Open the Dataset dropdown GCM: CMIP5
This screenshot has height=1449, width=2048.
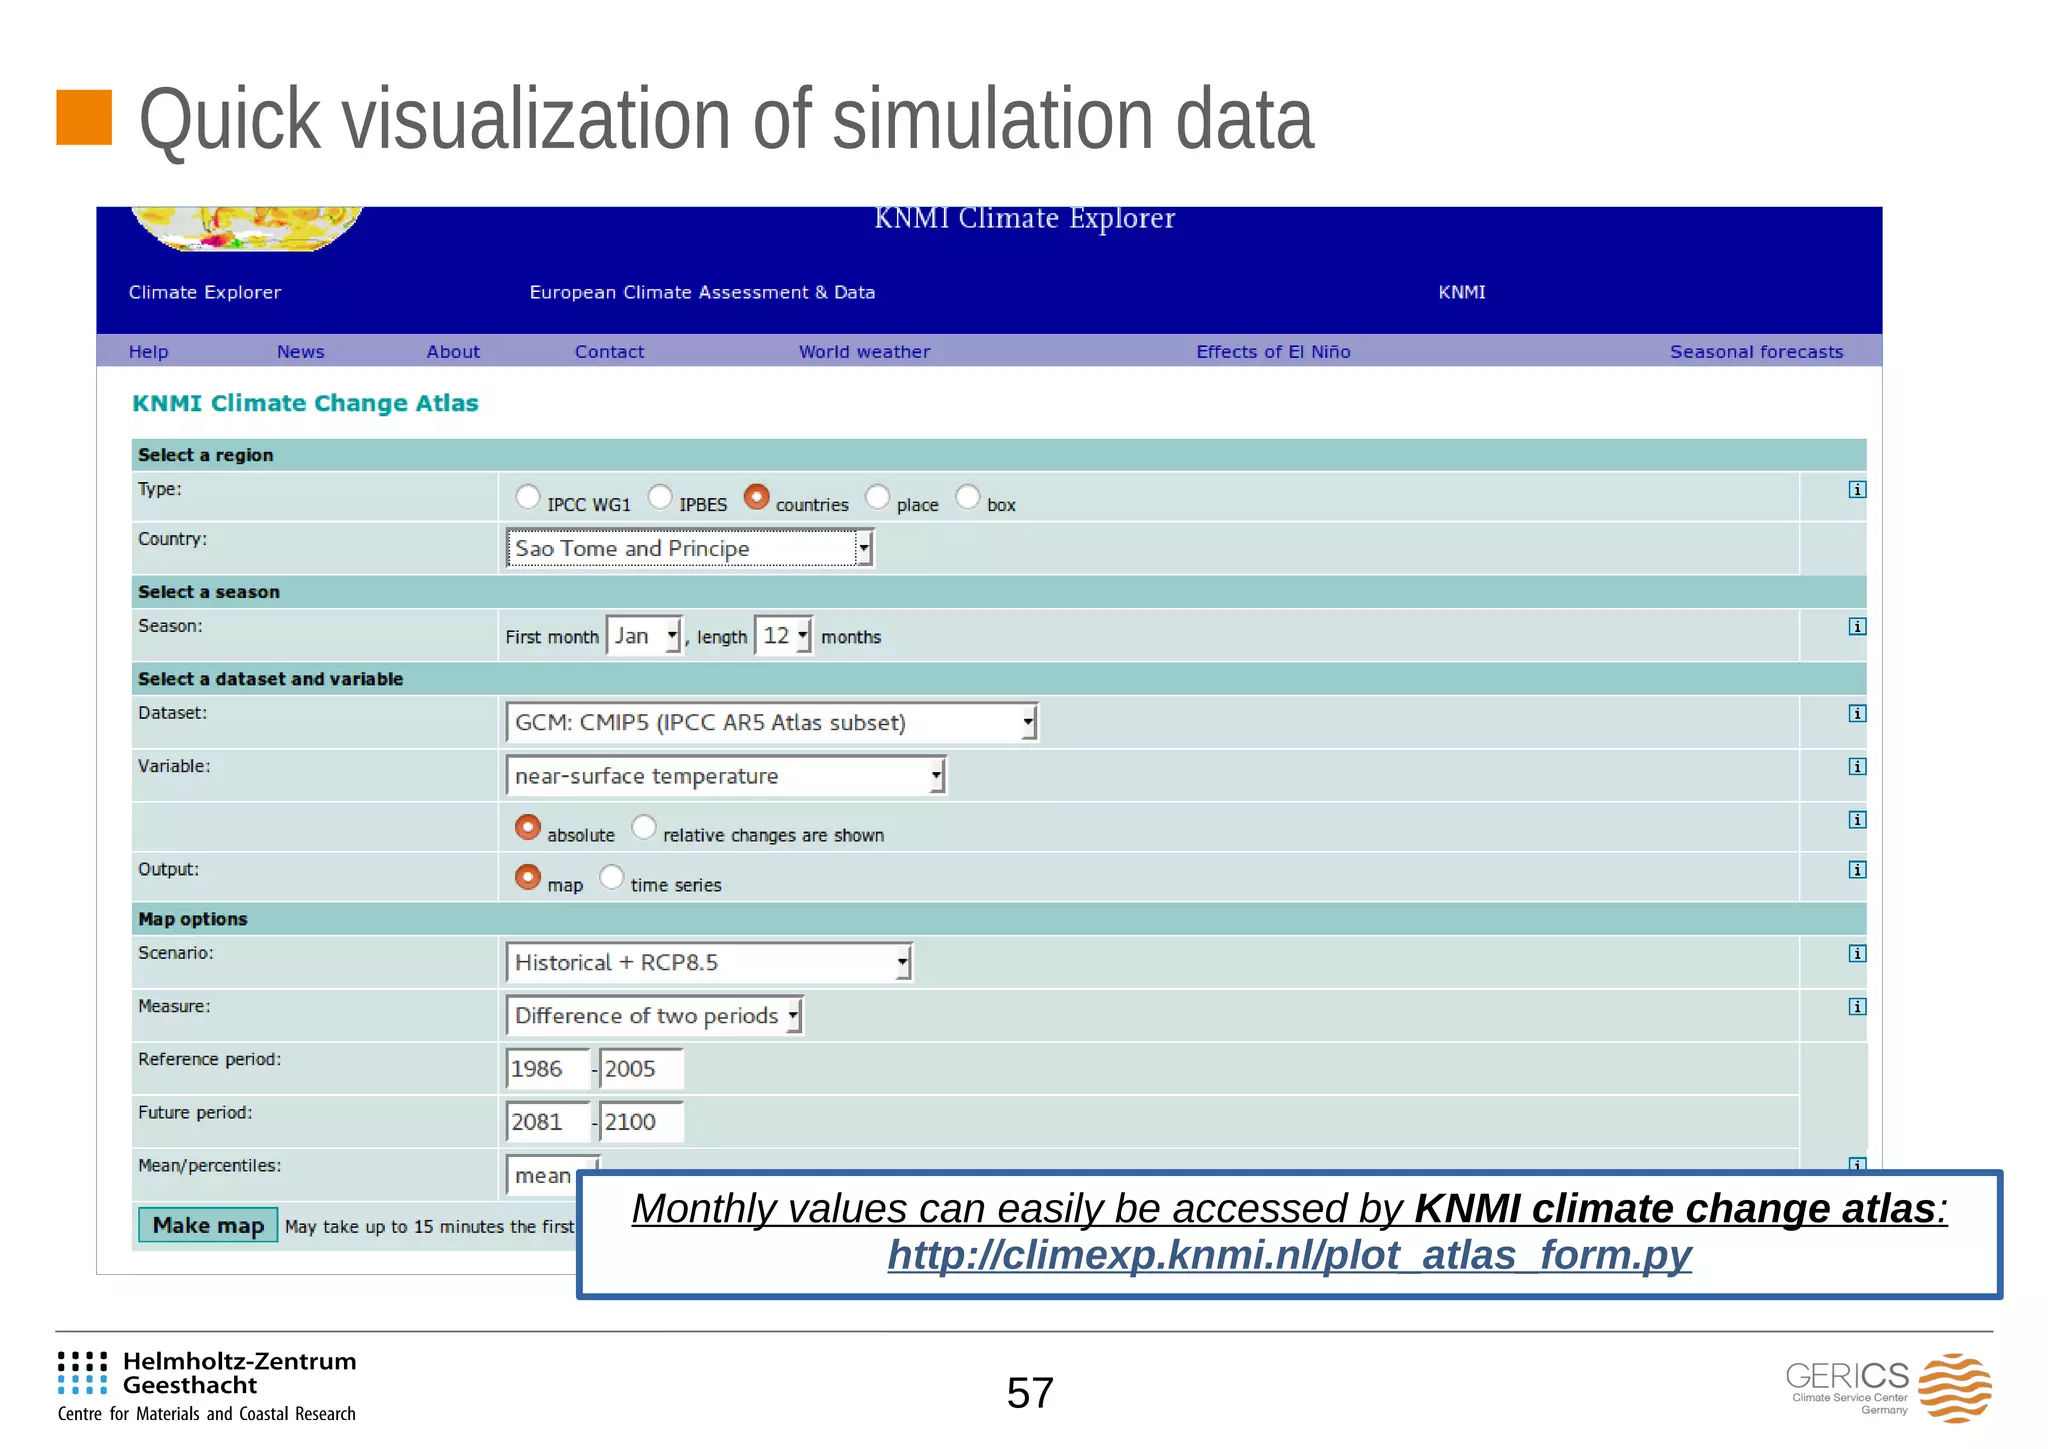click(x=772, y=723)
